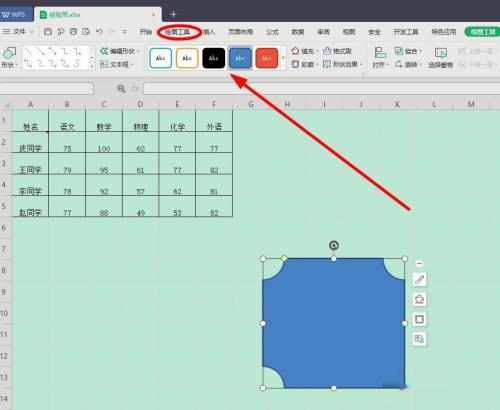Select column D header
This screenshot has height=410, width=500.
click(x=140, y=104)
